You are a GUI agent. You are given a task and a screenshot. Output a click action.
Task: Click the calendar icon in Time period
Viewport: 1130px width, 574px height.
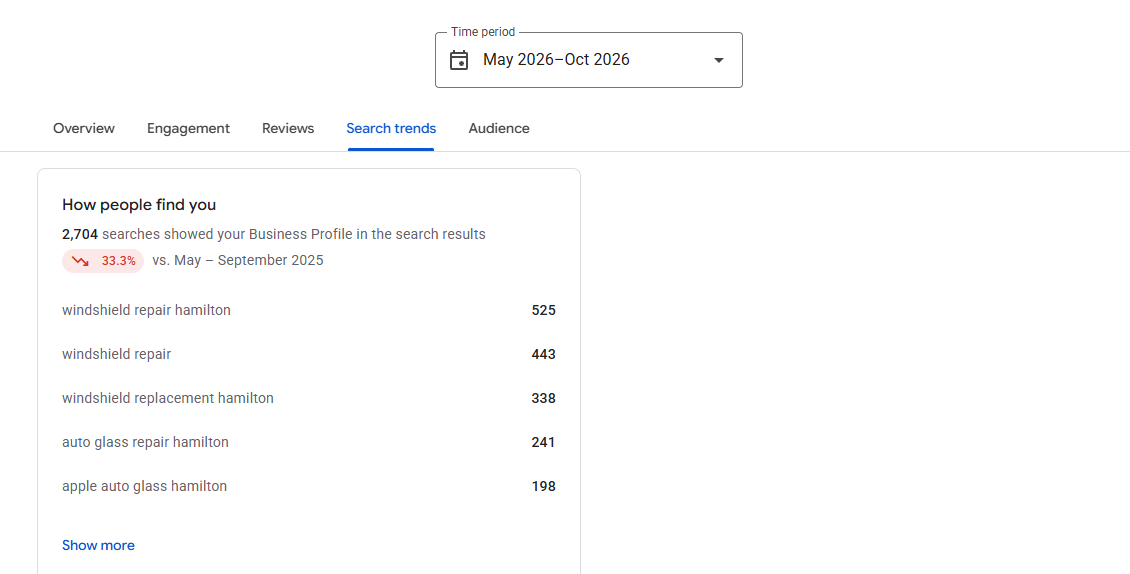click(459, 60)
